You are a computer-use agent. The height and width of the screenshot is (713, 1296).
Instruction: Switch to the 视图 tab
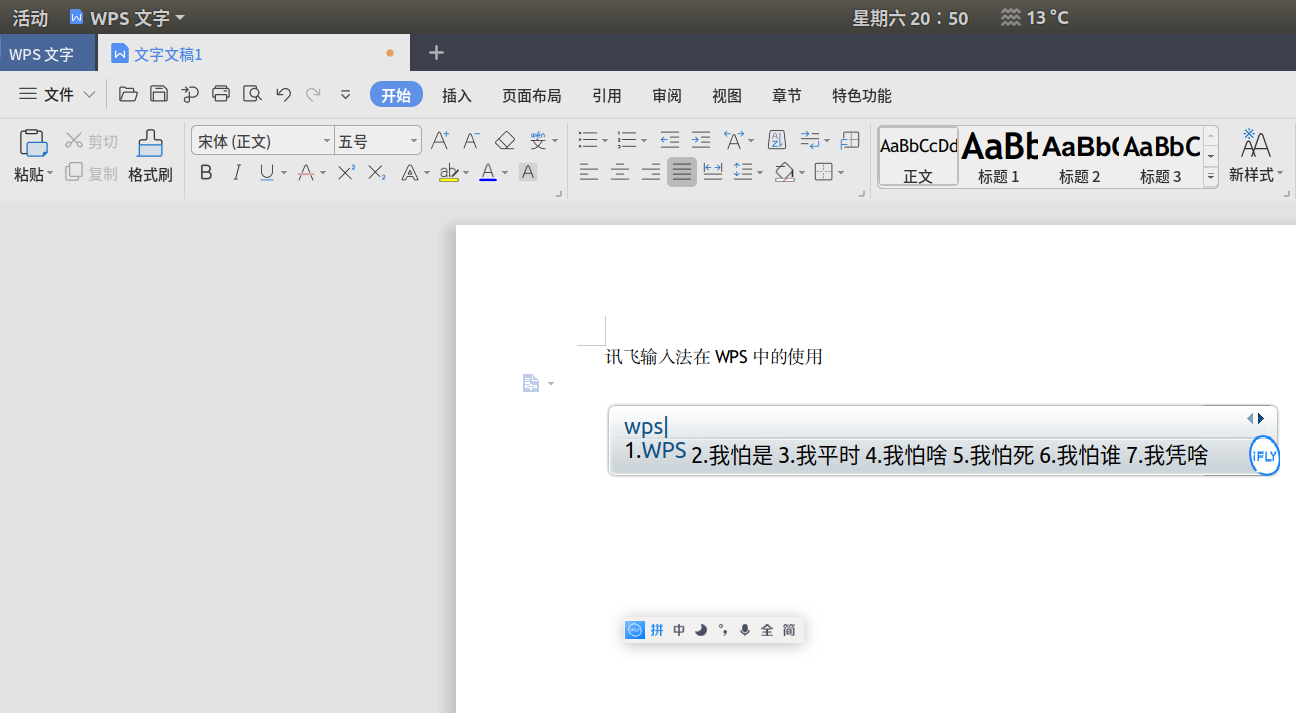click(x=727, y=96)
